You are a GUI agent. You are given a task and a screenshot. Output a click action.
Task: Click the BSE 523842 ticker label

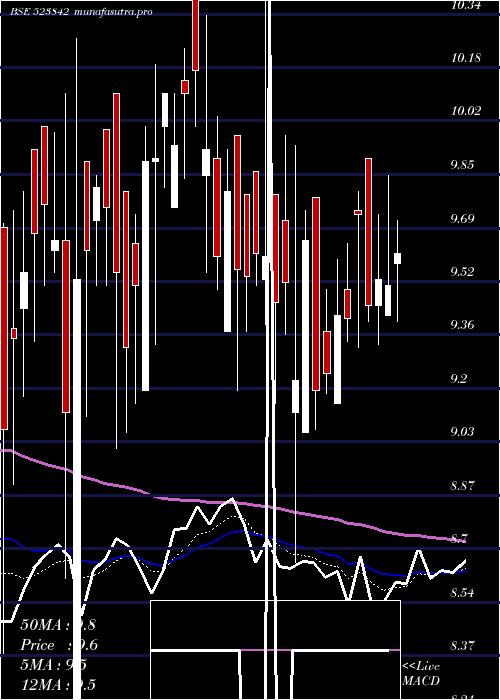coord(39,11)
